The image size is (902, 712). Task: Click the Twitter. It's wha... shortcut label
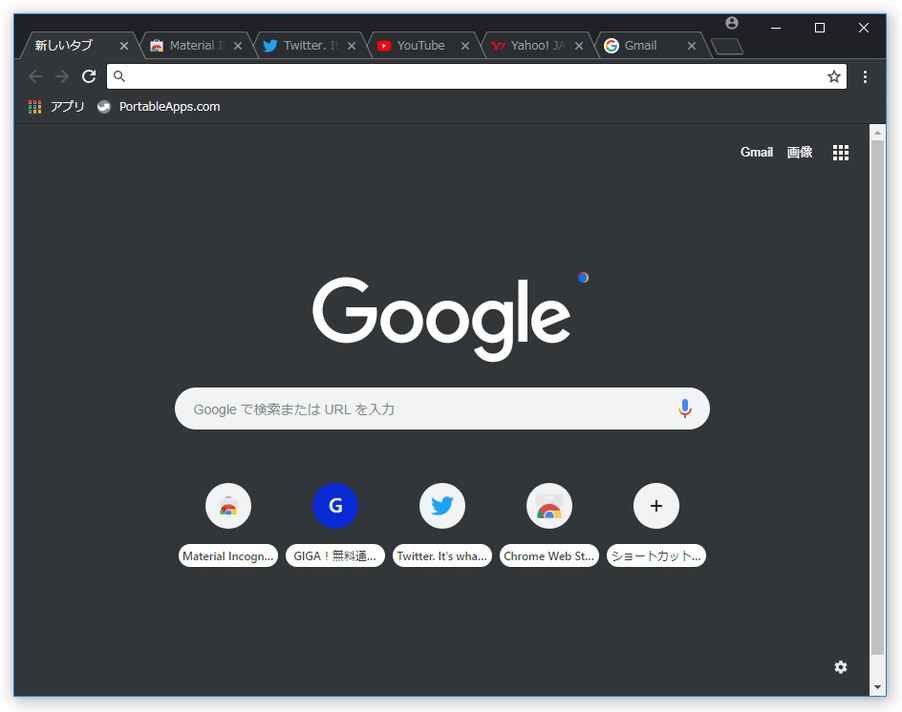442,556
